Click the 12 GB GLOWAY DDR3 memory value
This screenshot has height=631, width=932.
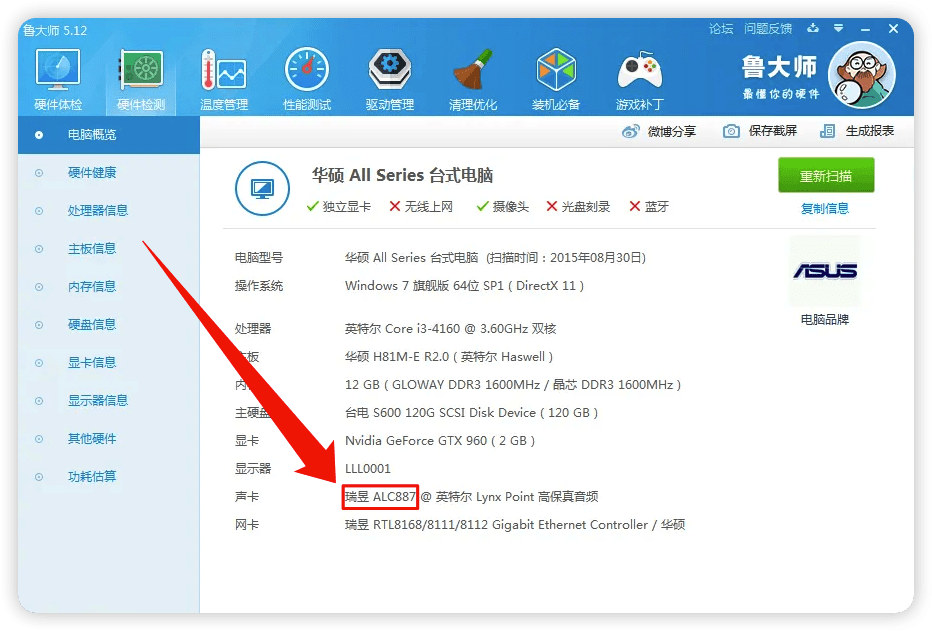[x=513, y=384]
